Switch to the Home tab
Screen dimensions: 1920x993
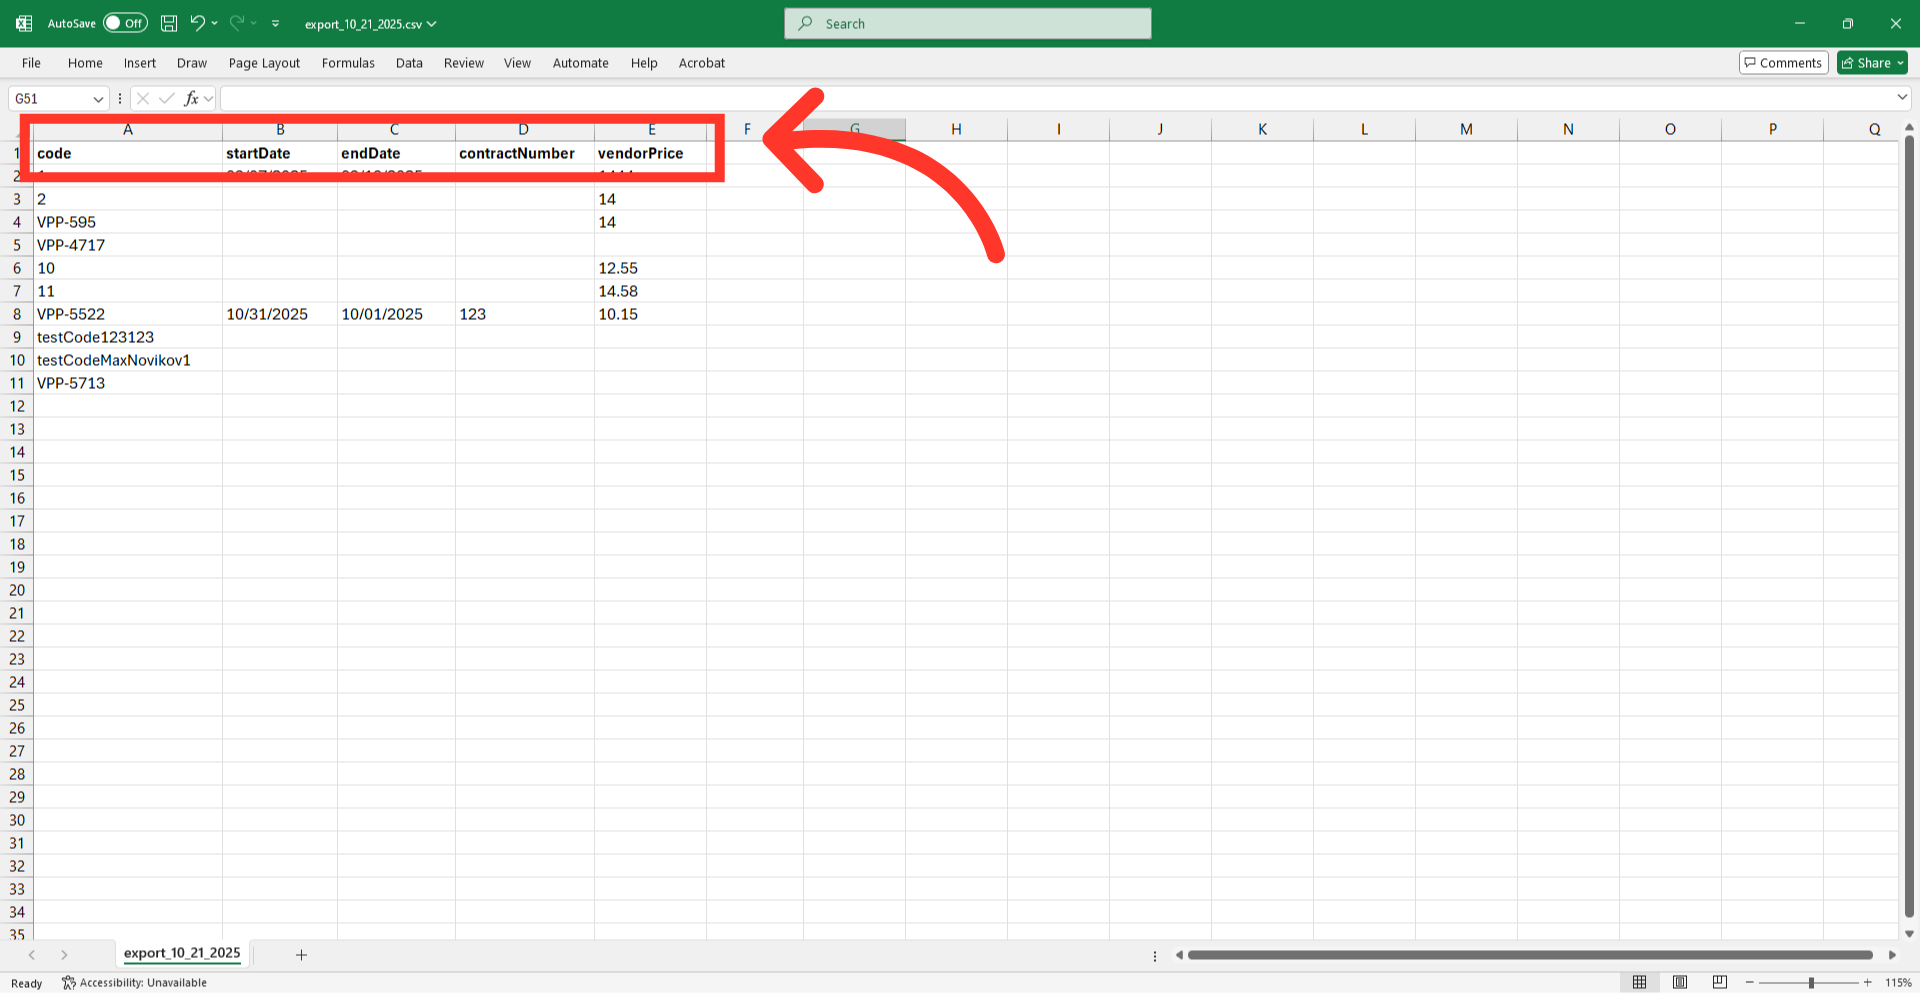85,63
